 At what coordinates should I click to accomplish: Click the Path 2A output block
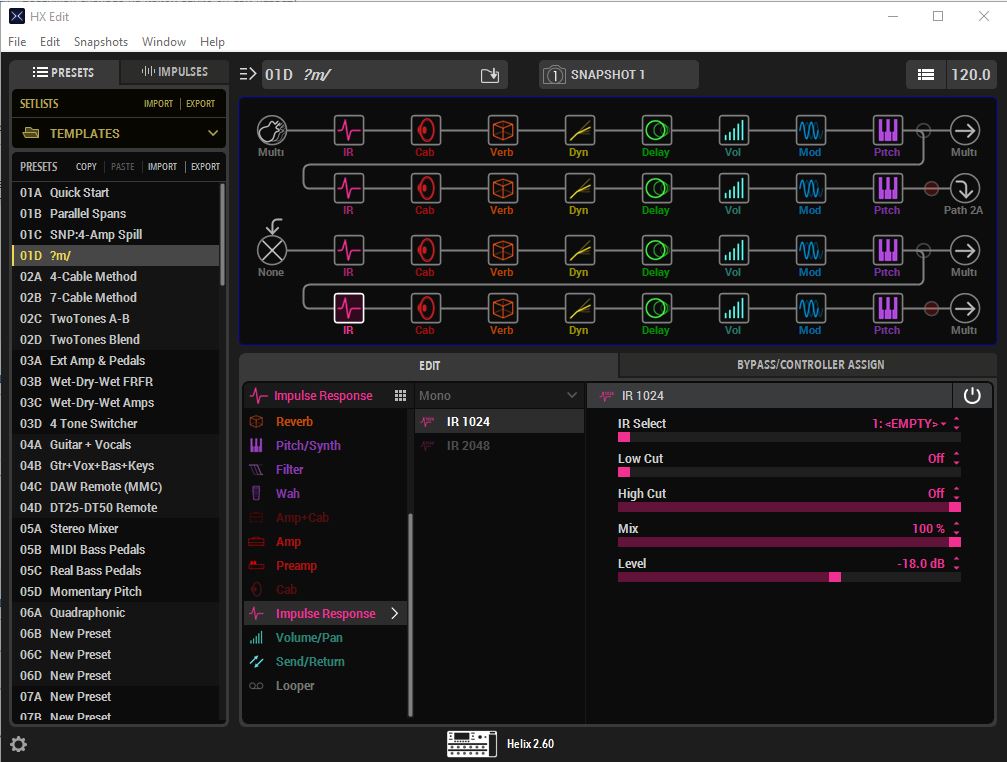click(965, 189)
